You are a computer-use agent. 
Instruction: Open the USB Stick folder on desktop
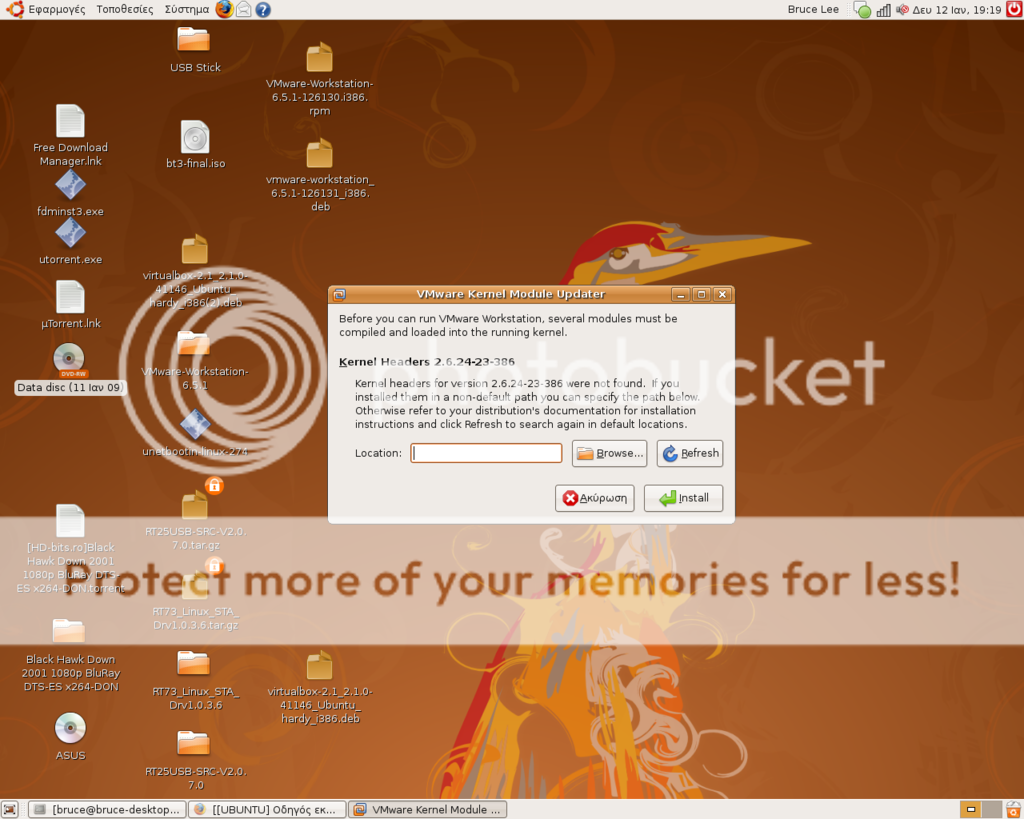pyautogui.click(x=193, y=40)
